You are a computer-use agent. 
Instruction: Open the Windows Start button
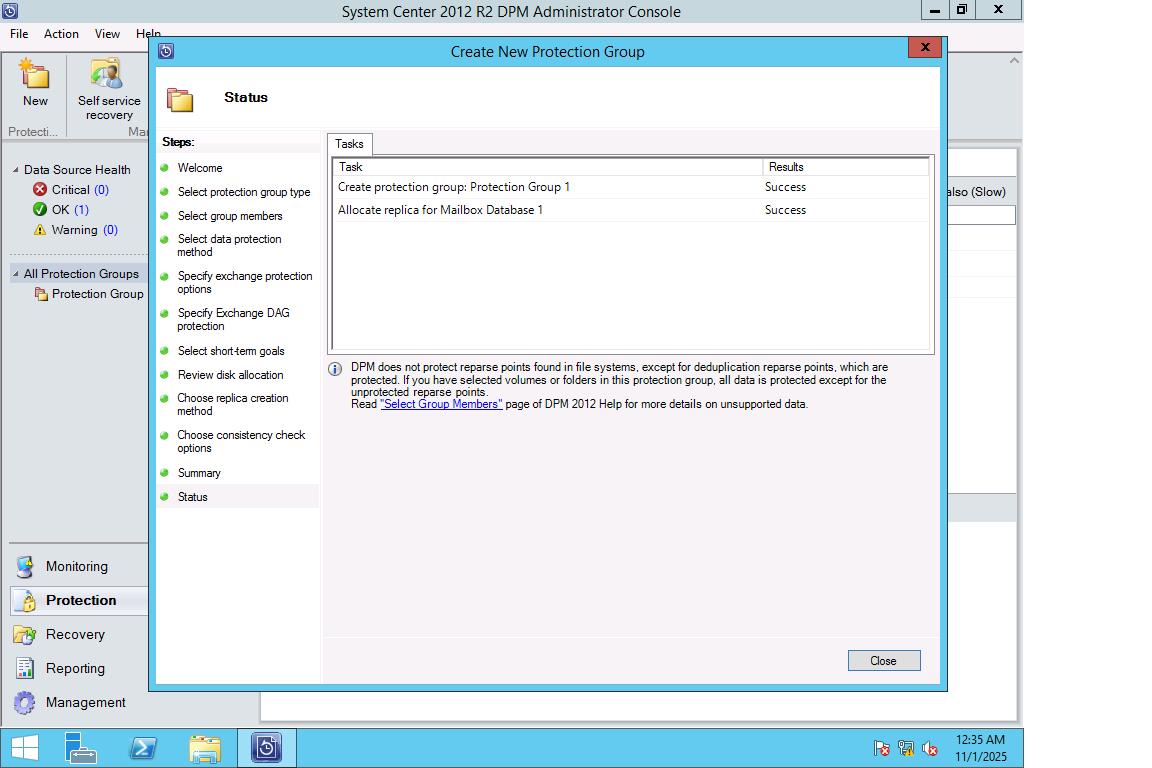point(25,748)
